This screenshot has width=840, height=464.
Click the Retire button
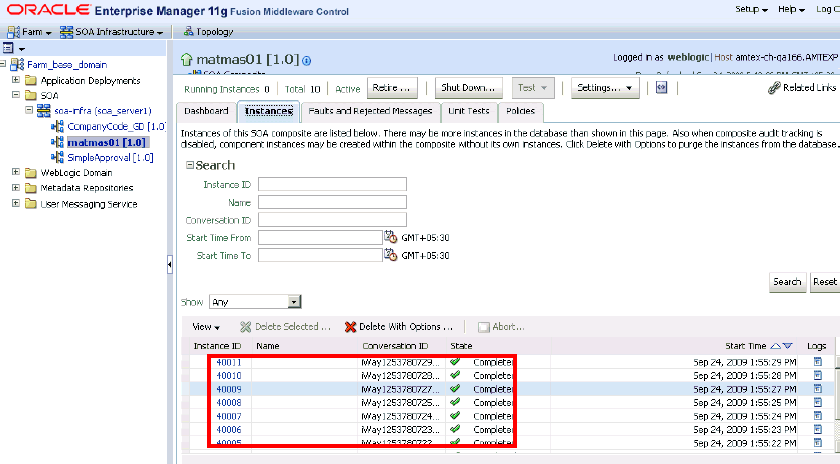click(x=392, y=88)
